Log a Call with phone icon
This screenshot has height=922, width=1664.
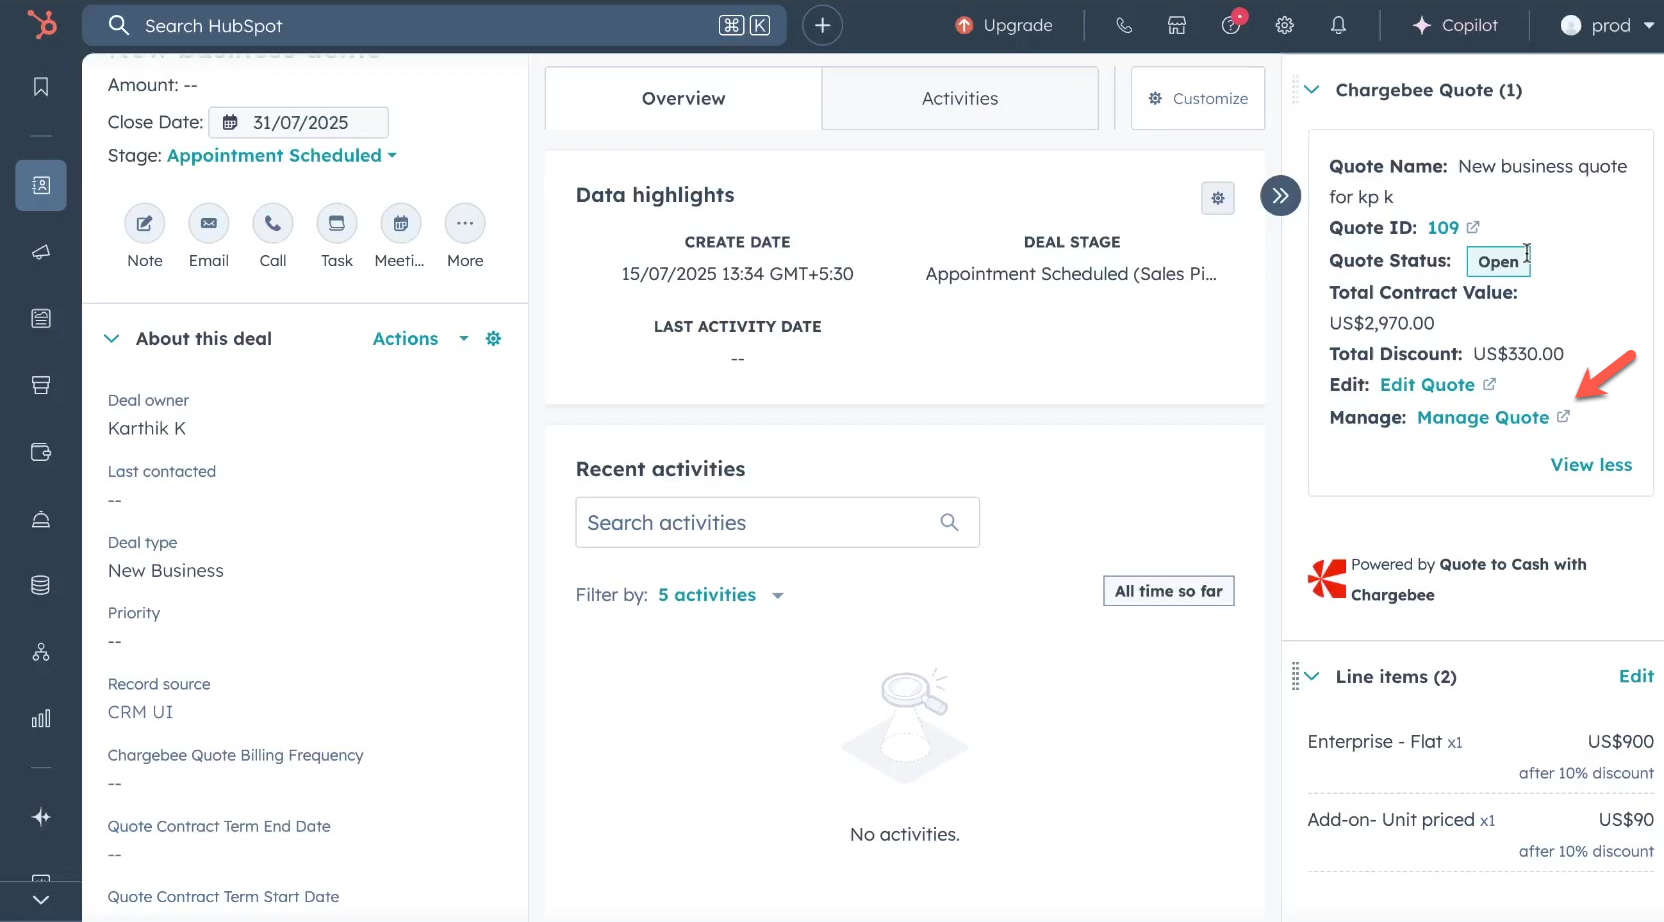tap(272, 224)
